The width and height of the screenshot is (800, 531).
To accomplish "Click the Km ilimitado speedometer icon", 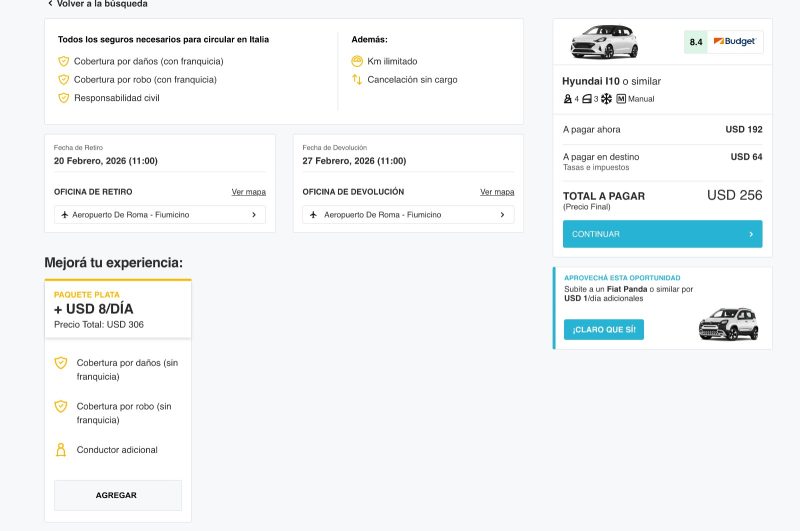I will pyautogui.click(x=357, y=61).
